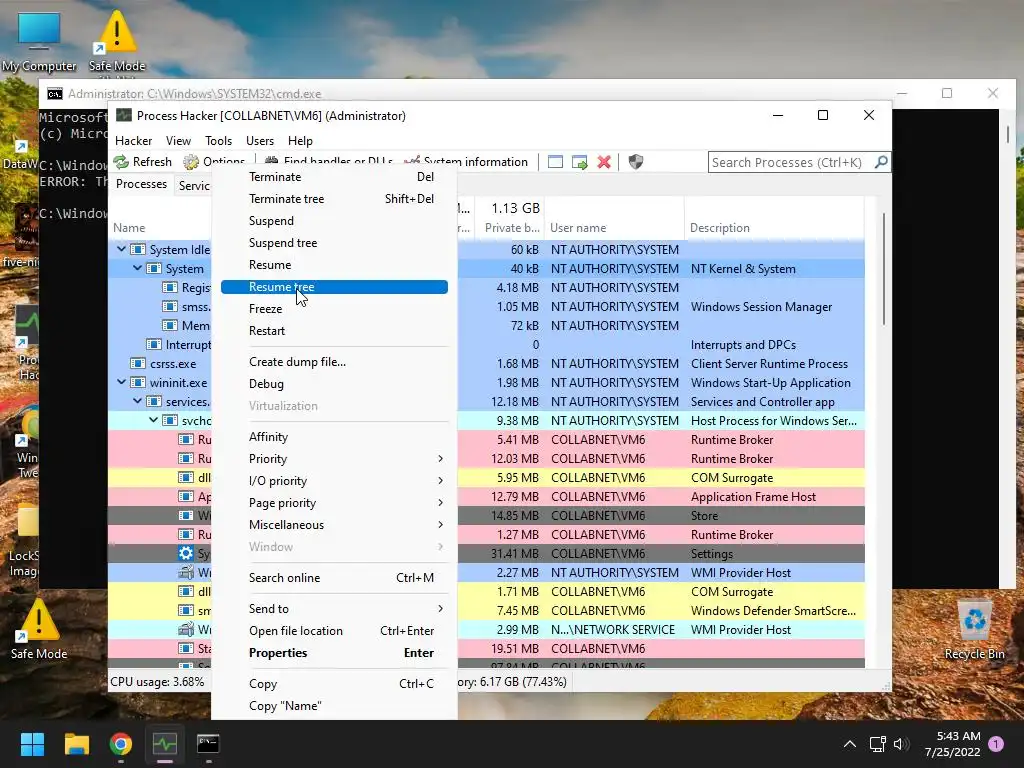1024x768 pixels.
Task: Click Resume in context menu
Action: click(x=334, y=265)
